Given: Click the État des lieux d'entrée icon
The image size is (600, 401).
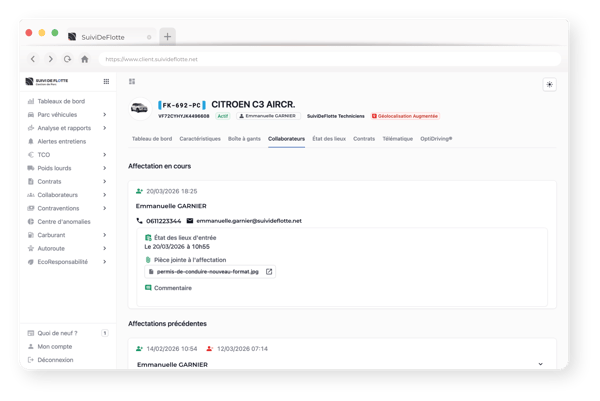Looking at the screenshot, I should (x=148, y=238).
